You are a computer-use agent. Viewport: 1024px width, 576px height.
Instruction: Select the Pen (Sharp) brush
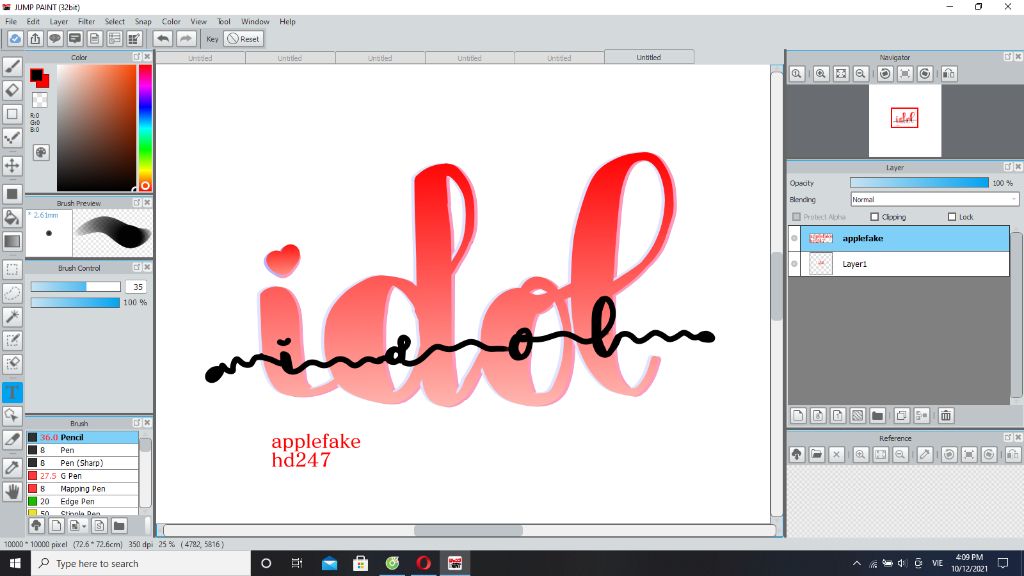[82, 462]
